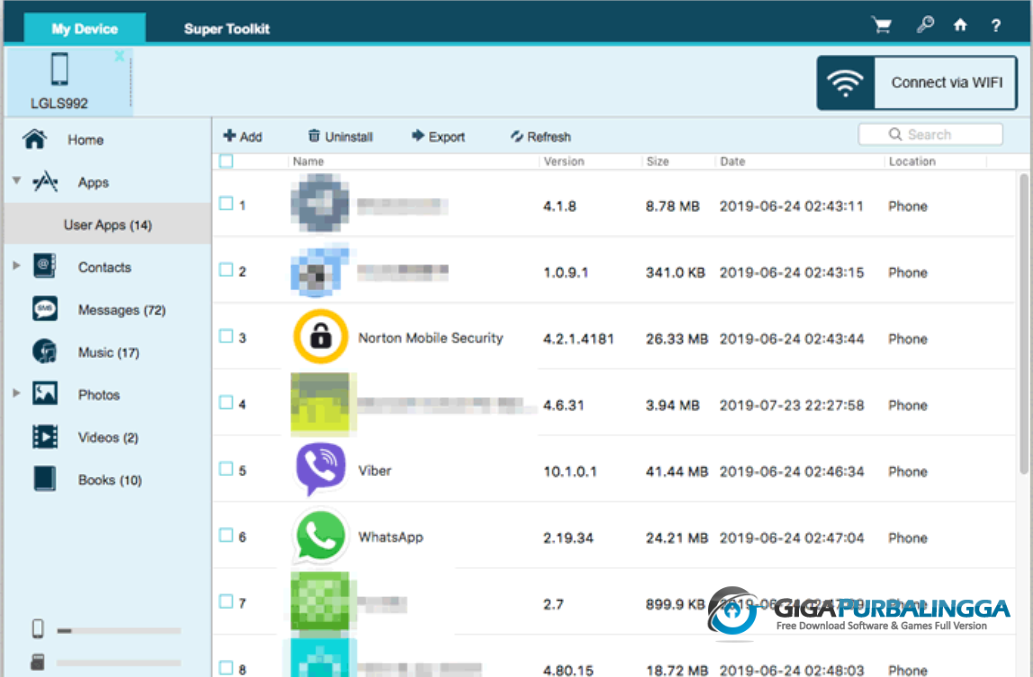
Task: Click the Photos picture icon
Action: 45,394
